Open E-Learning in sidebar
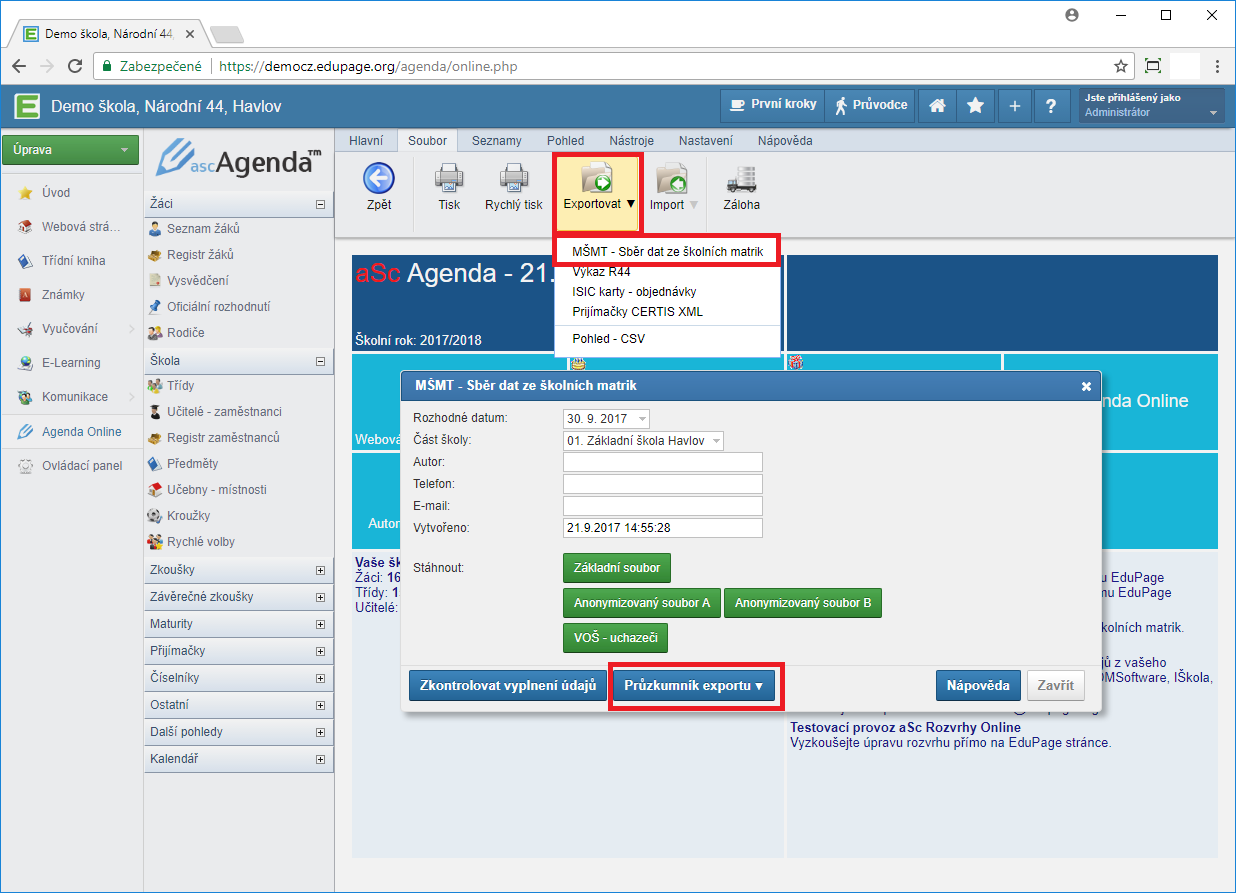Screen dimensions: 1236x893 click(71, 363)
